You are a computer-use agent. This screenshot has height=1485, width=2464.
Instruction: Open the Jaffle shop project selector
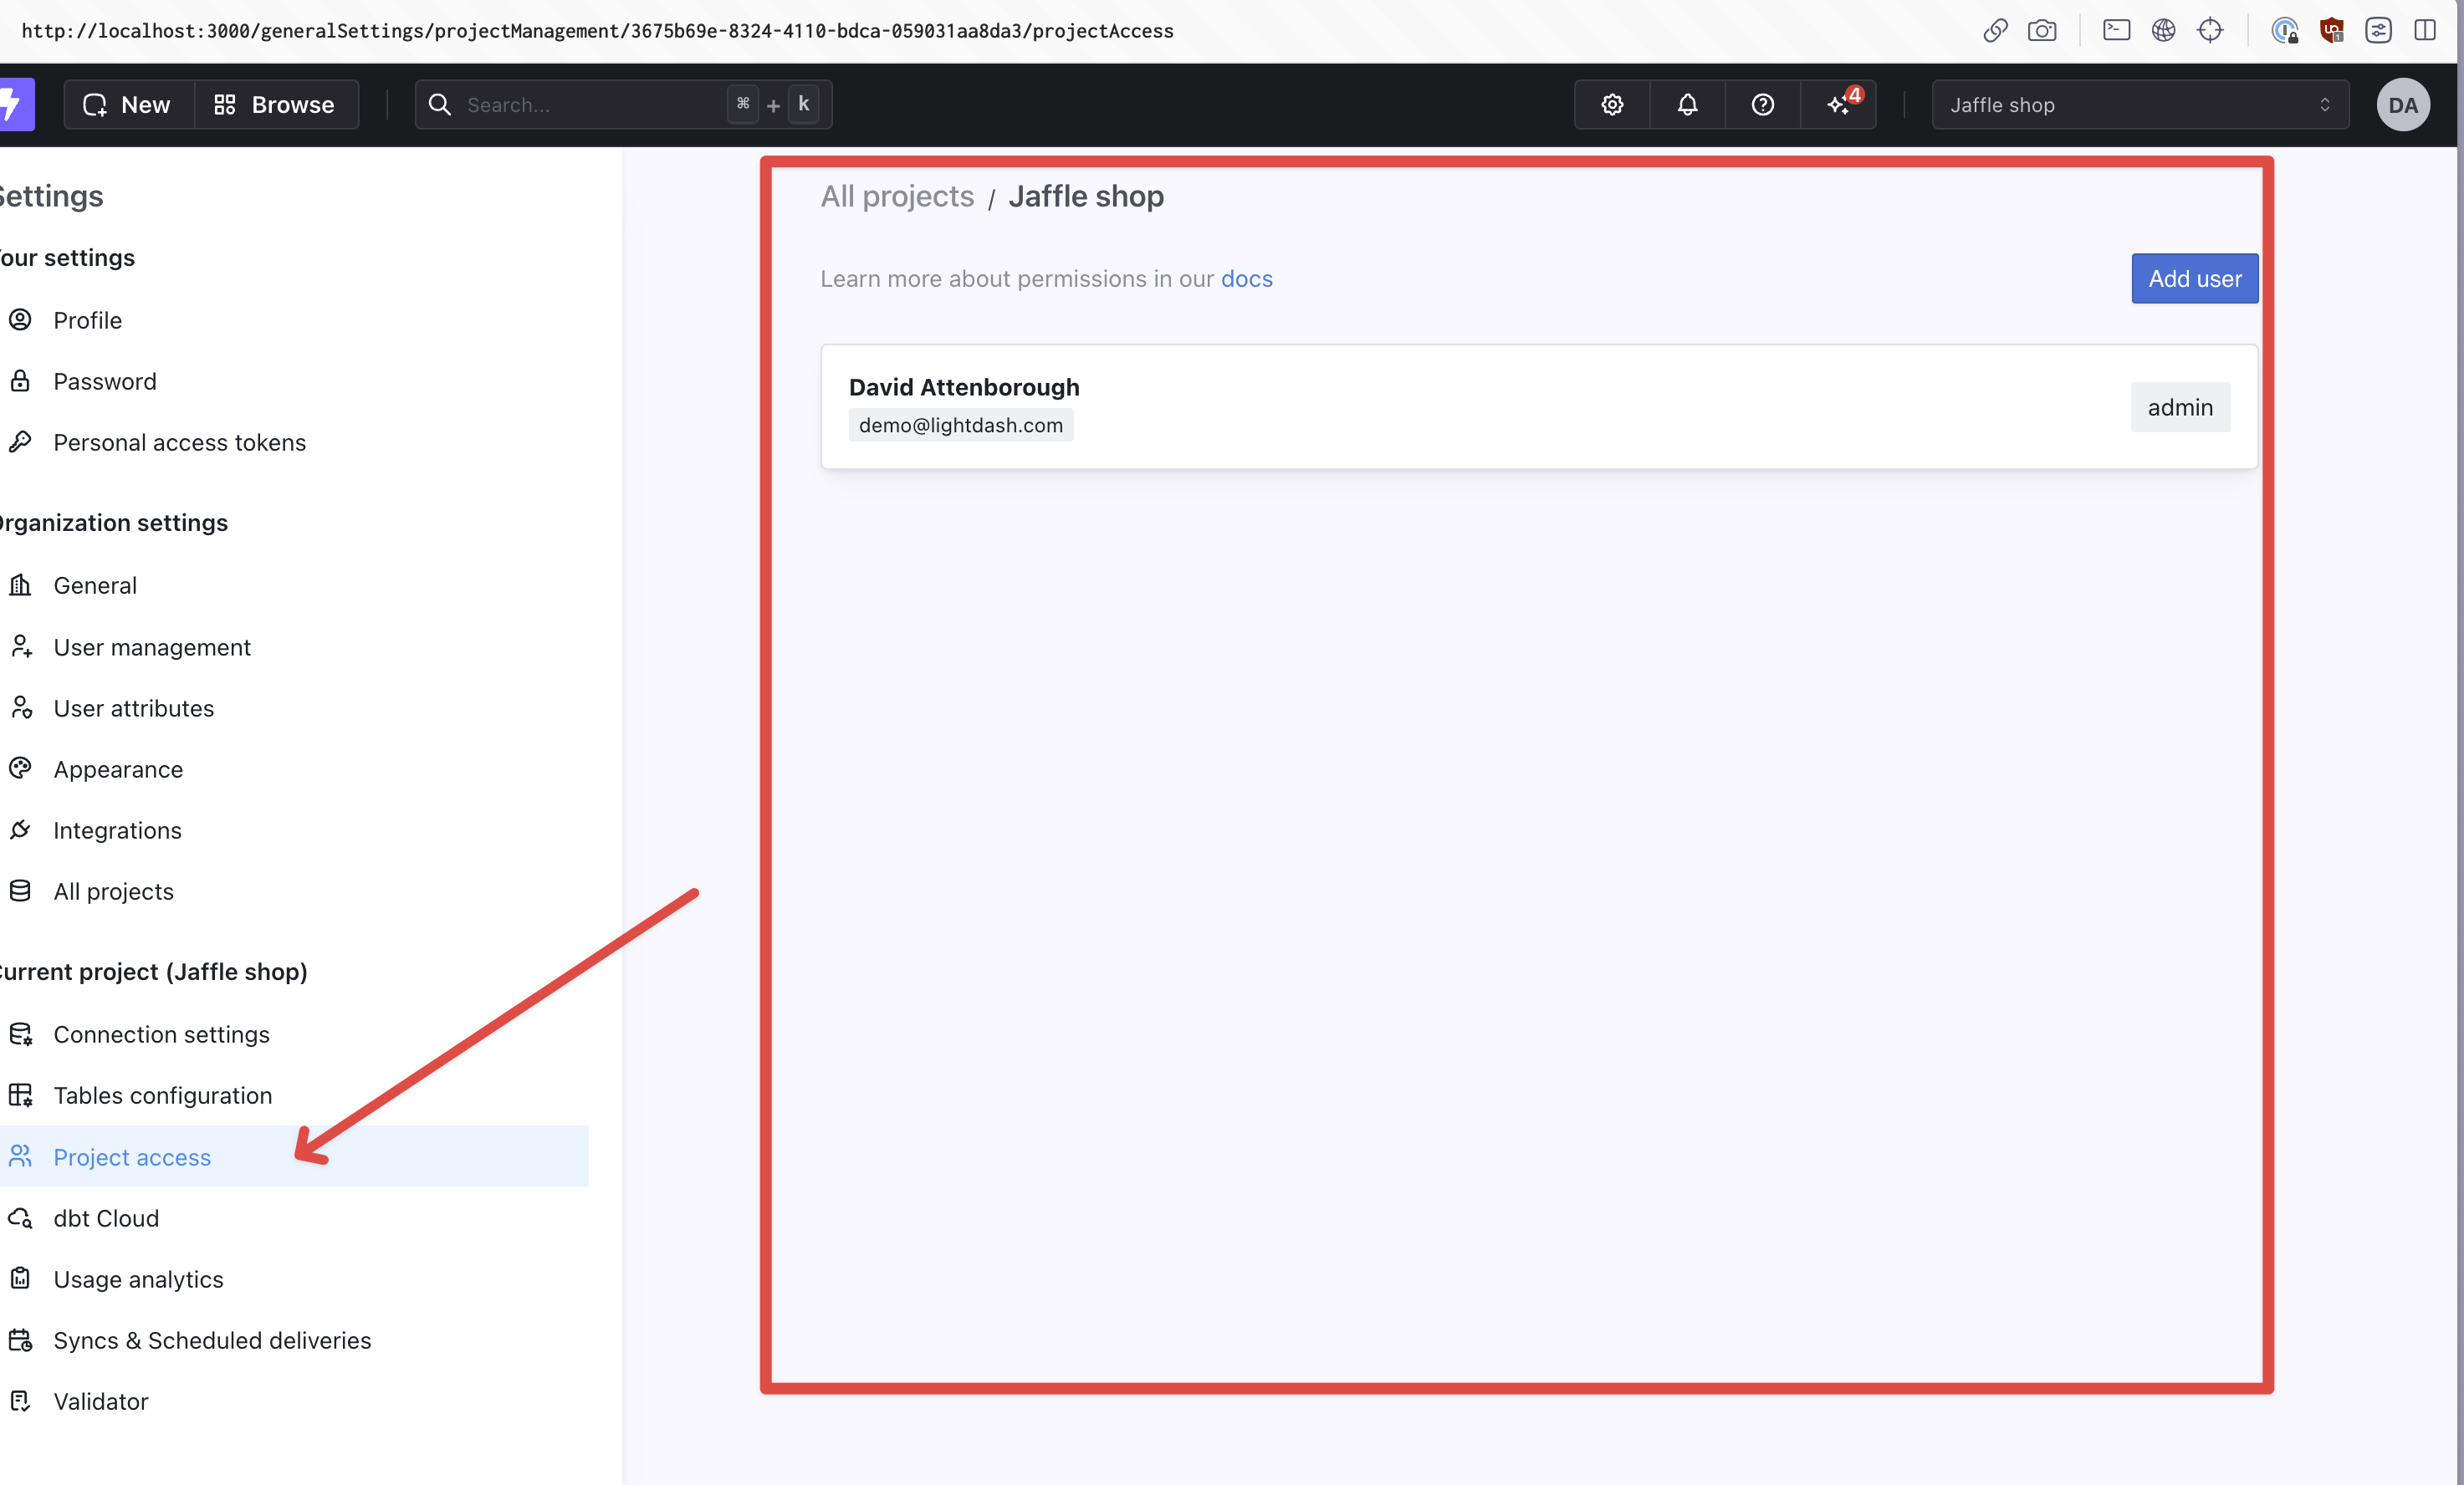coord(2140,104)
